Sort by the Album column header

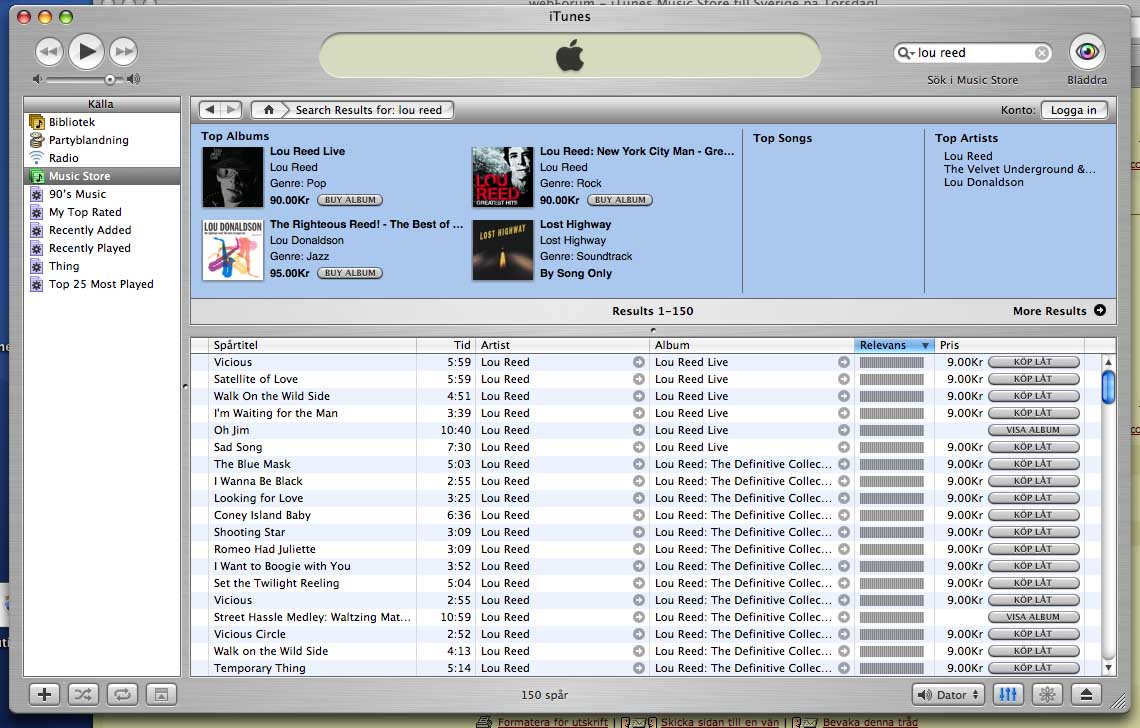[x=752, y=345]
